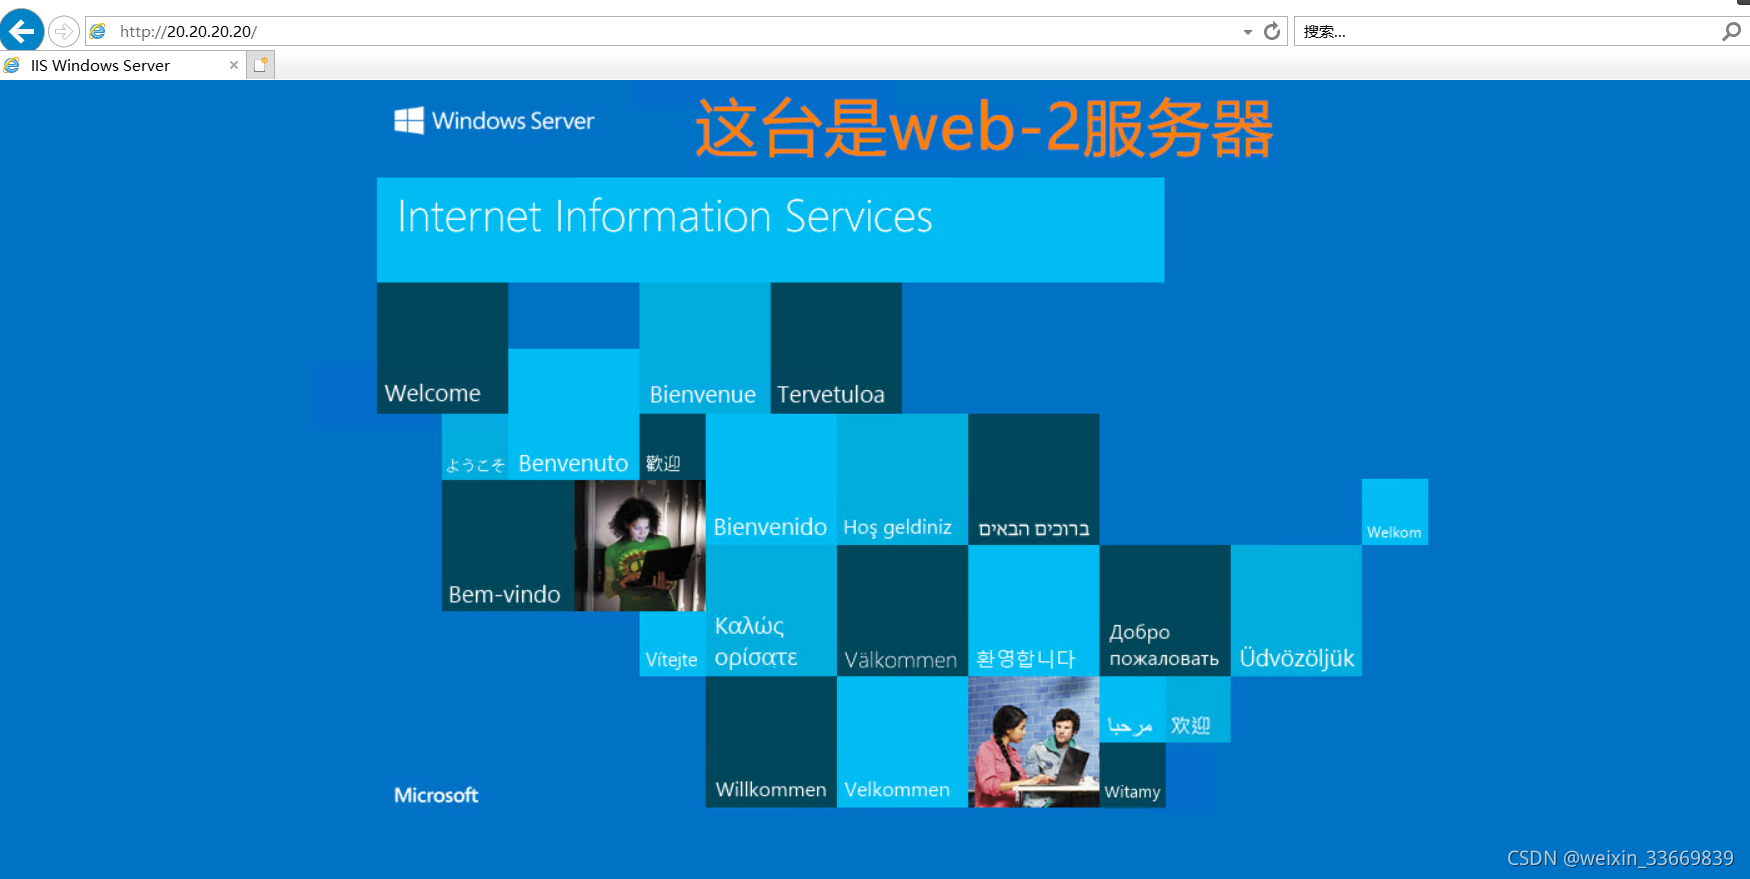Click the ようこそ Japanese tile
1750x879 pixels.
(475, 447)
